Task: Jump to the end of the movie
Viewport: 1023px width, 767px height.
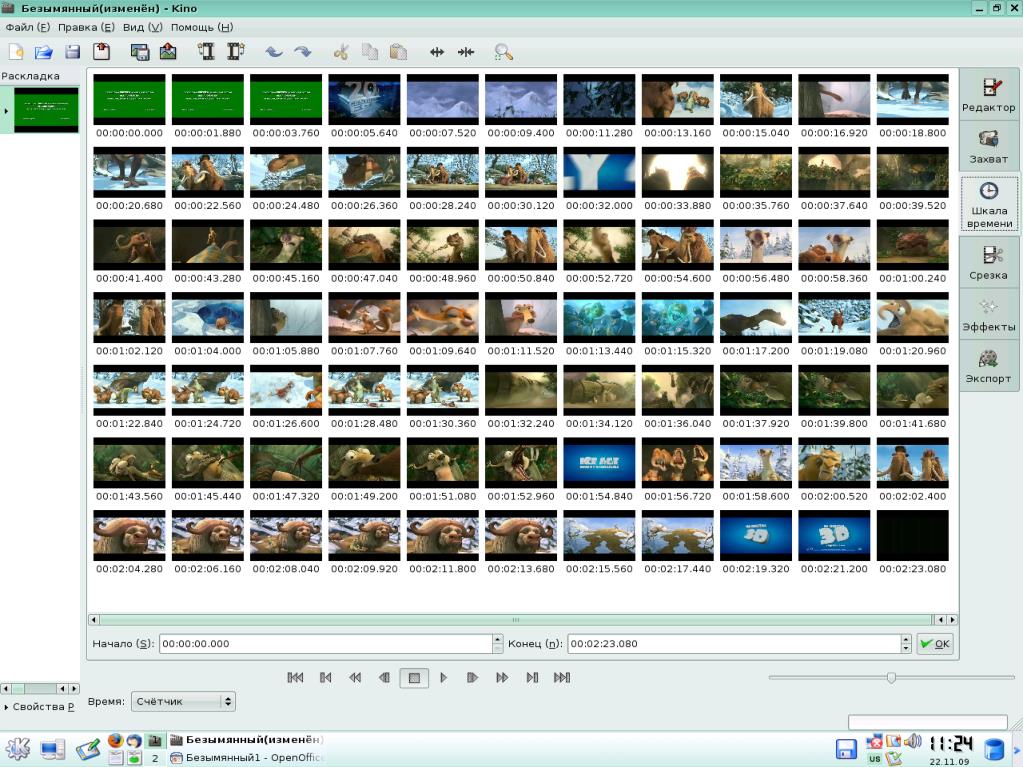Action: tap(562, 678)
